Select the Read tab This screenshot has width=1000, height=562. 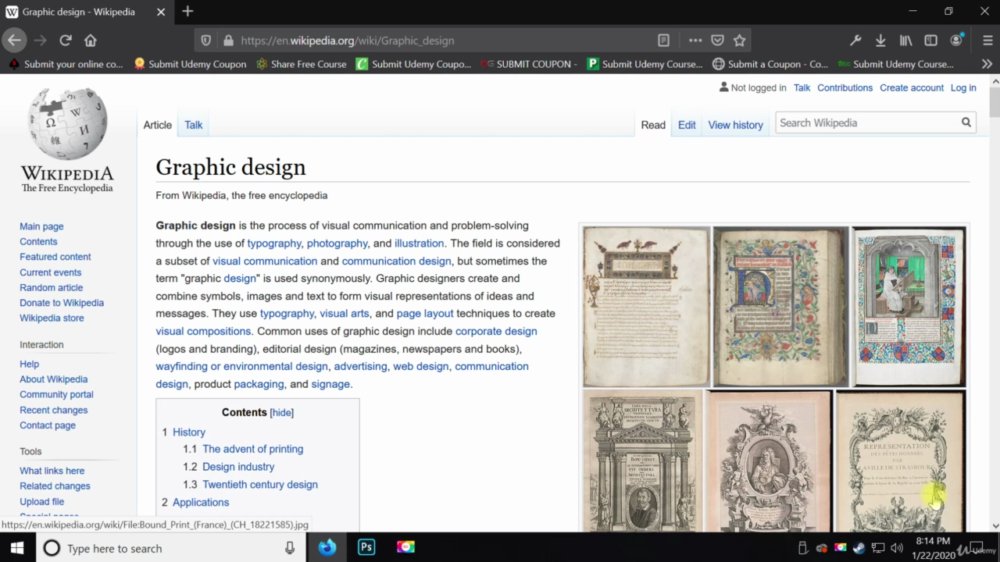[x=653, y=125]
